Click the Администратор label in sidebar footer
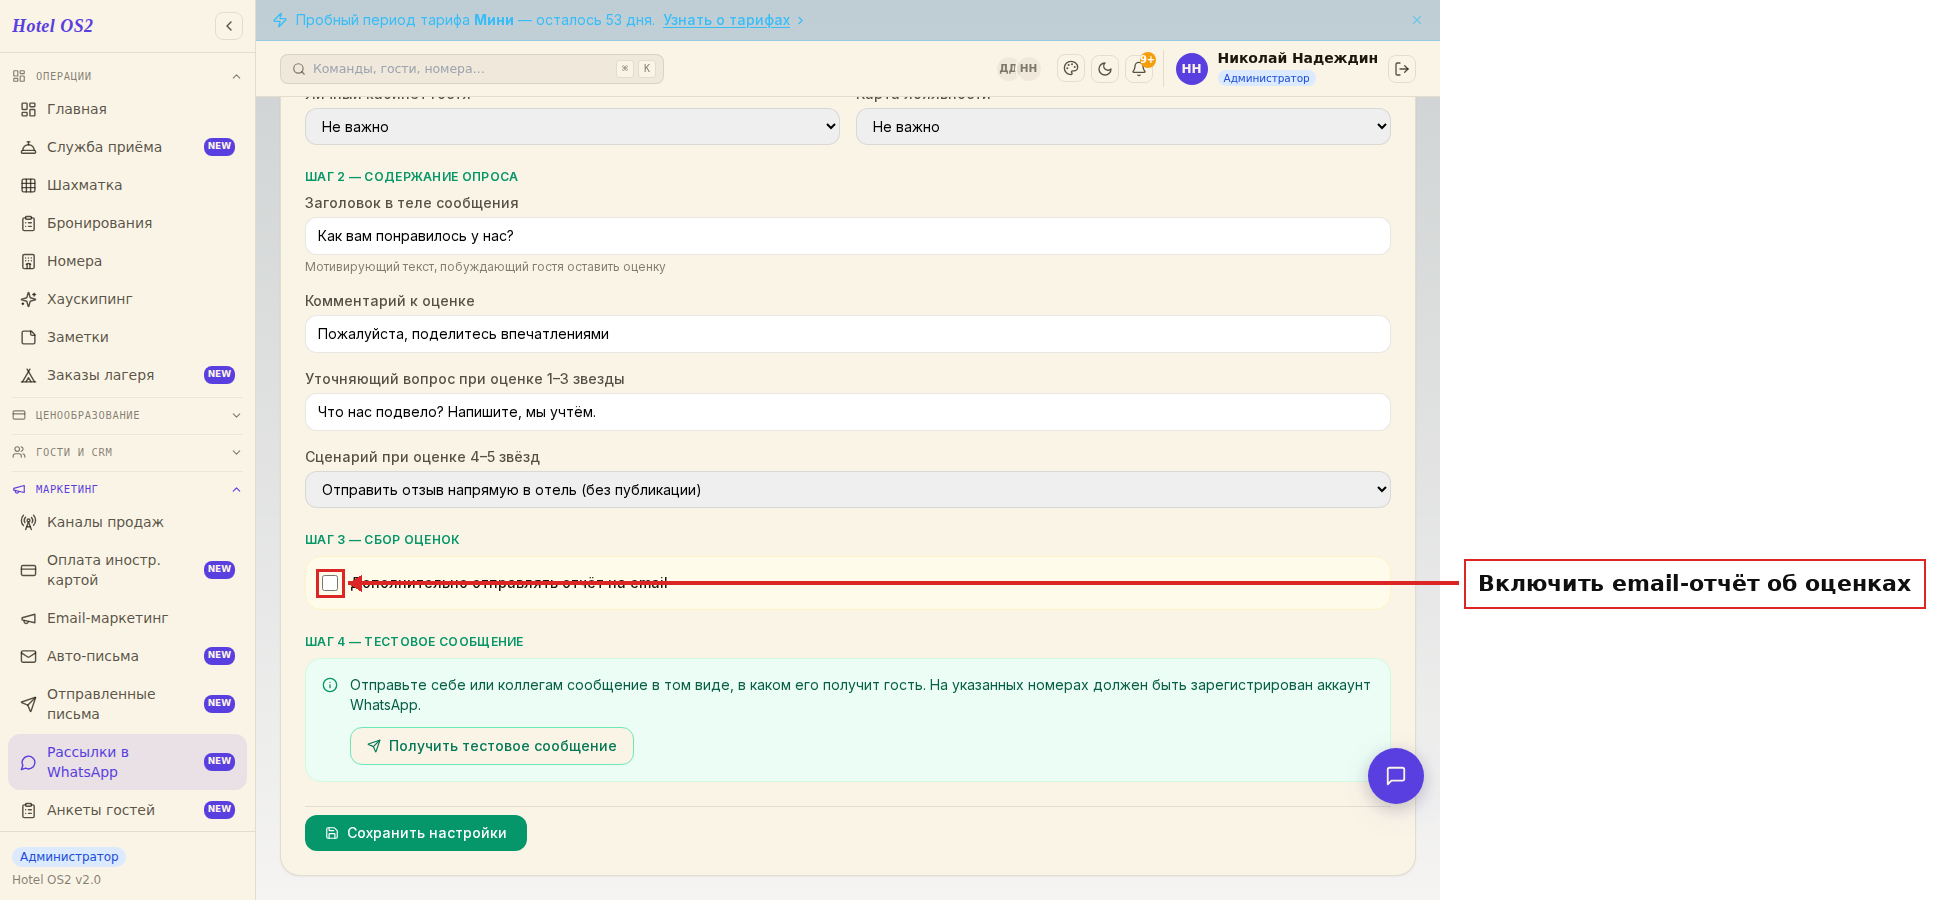 coord(69,857)
